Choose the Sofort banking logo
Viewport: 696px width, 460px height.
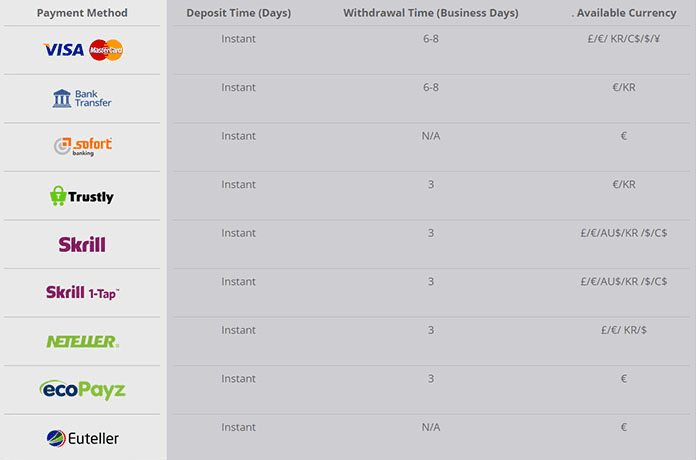[x=83, y=147]
